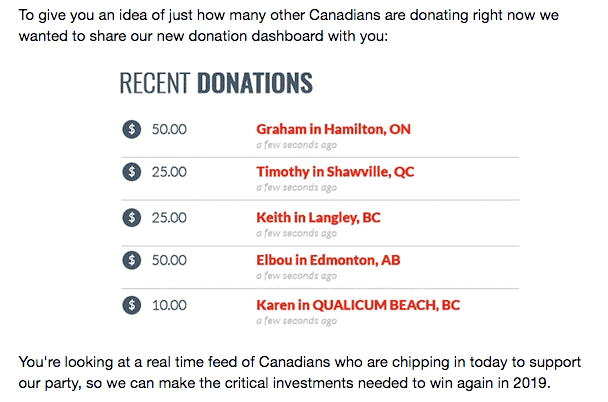Click the 25.00 amount in Timothy's row
The width and height of the screenshot is (608, 402).
169,172
